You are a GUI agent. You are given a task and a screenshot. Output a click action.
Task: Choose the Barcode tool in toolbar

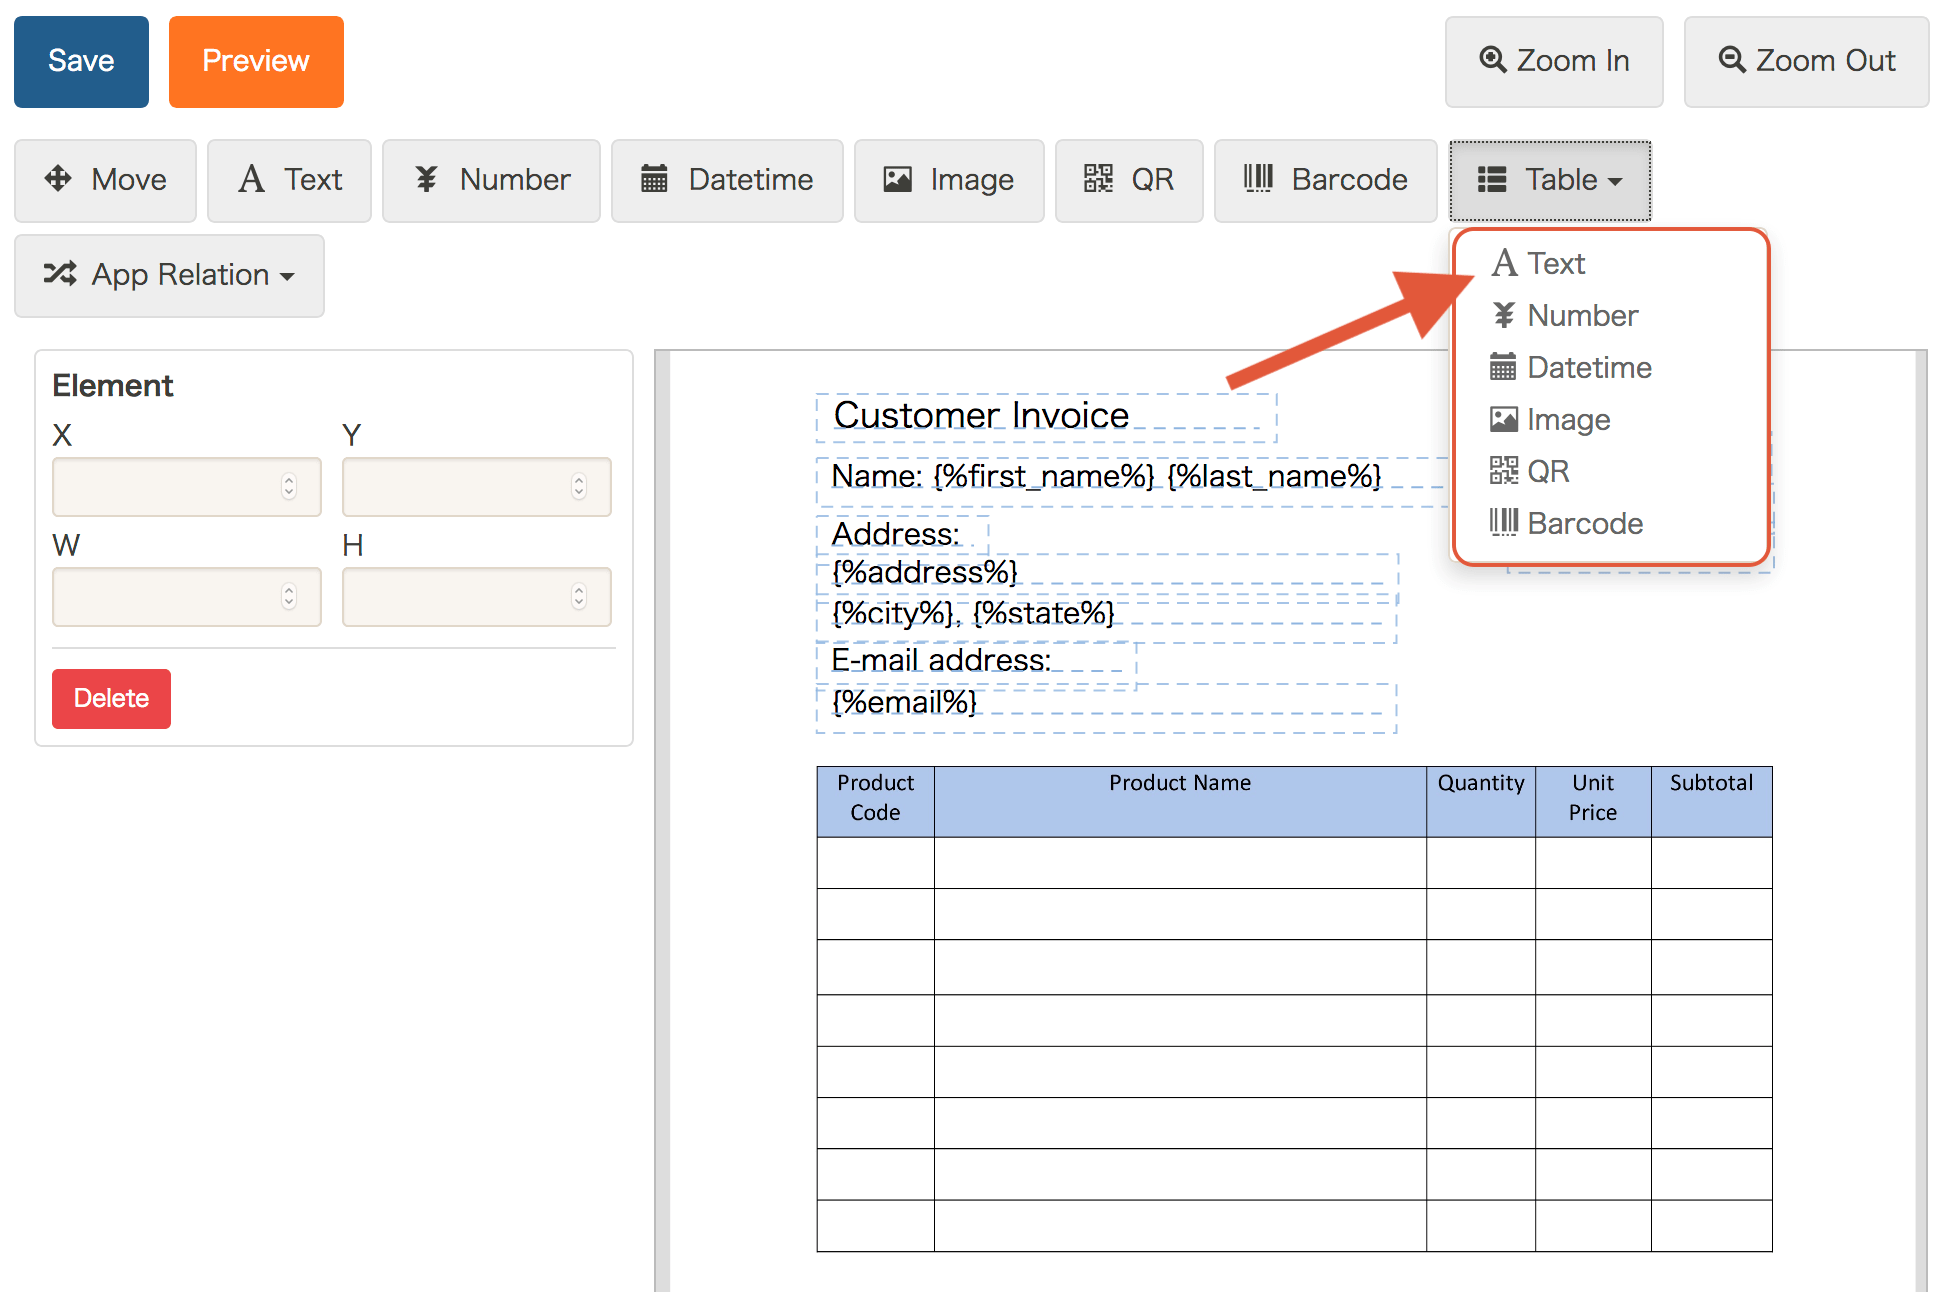[x=1325, y=180]
